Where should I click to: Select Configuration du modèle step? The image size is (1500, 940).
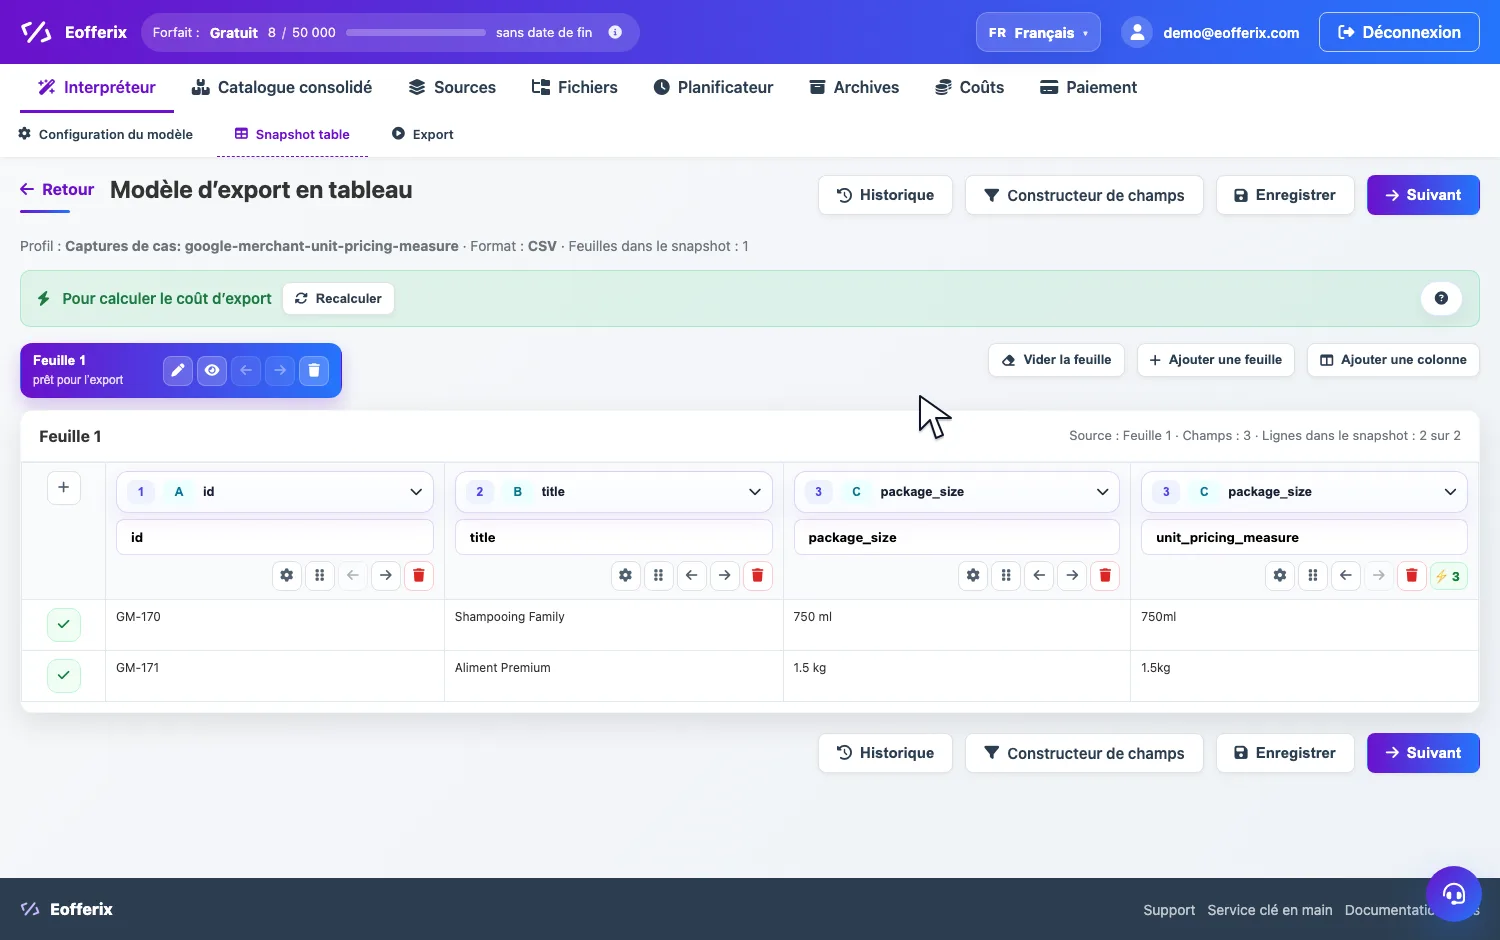106,134
